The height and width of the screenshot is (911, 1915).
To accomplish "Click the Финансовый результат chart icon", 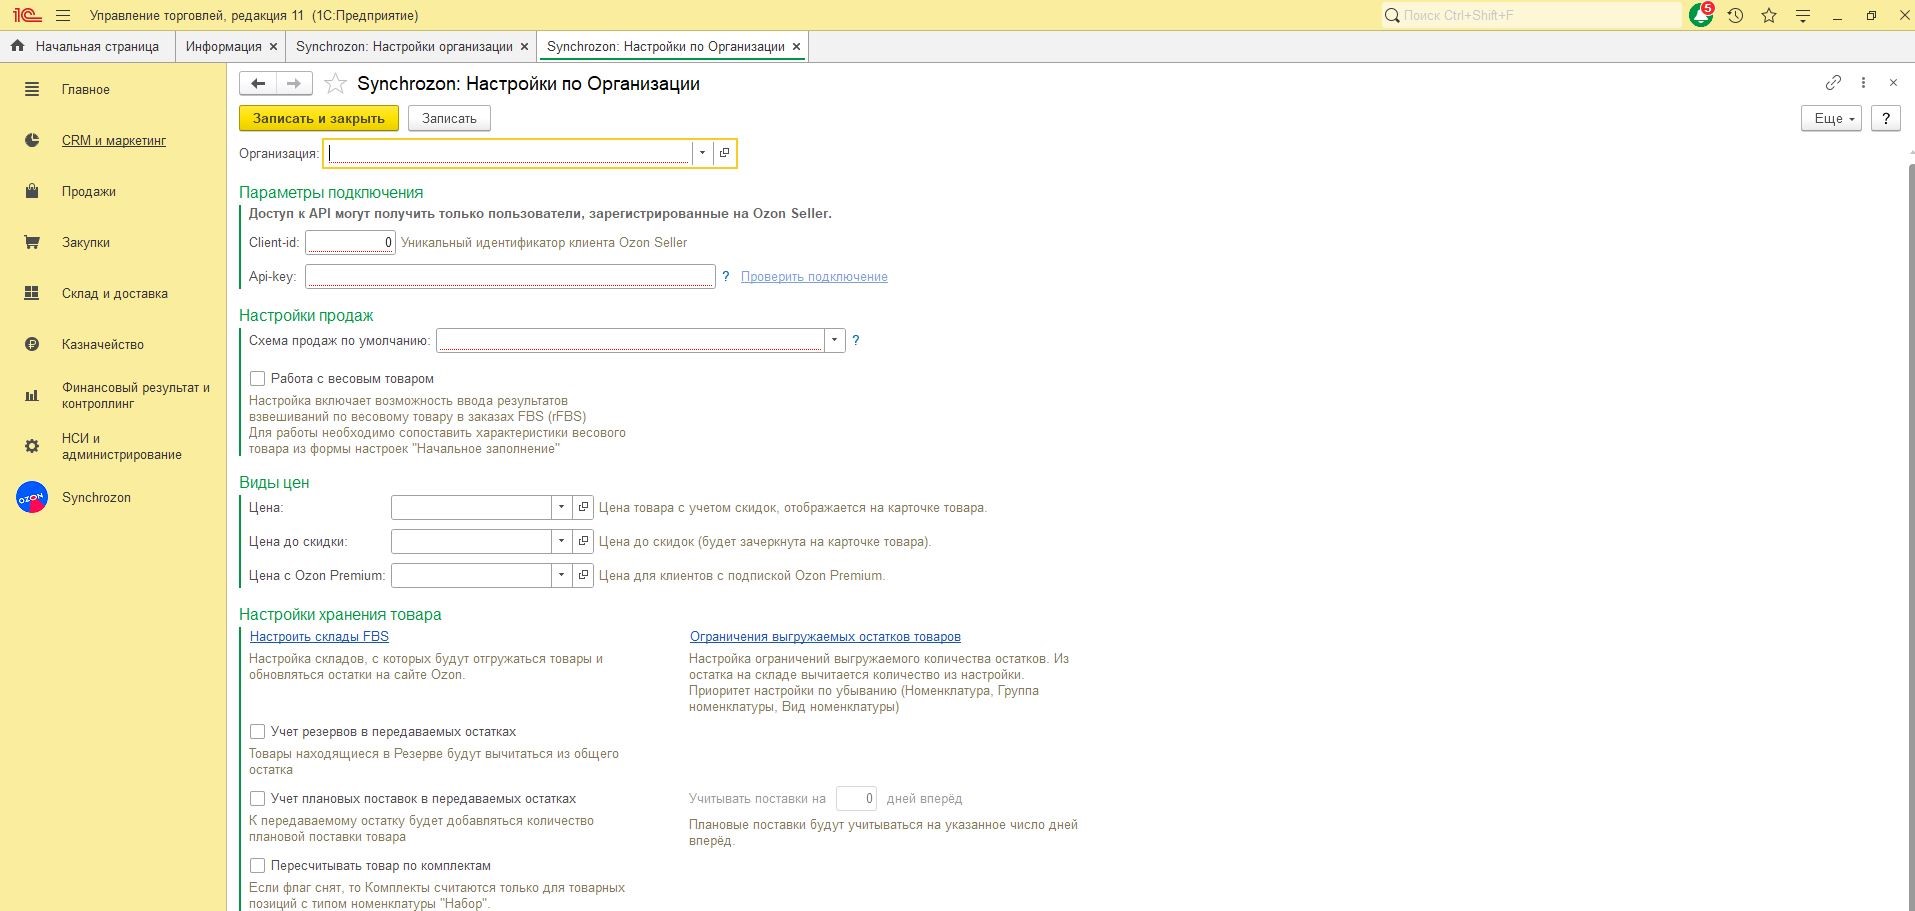I will pos(32,396).
